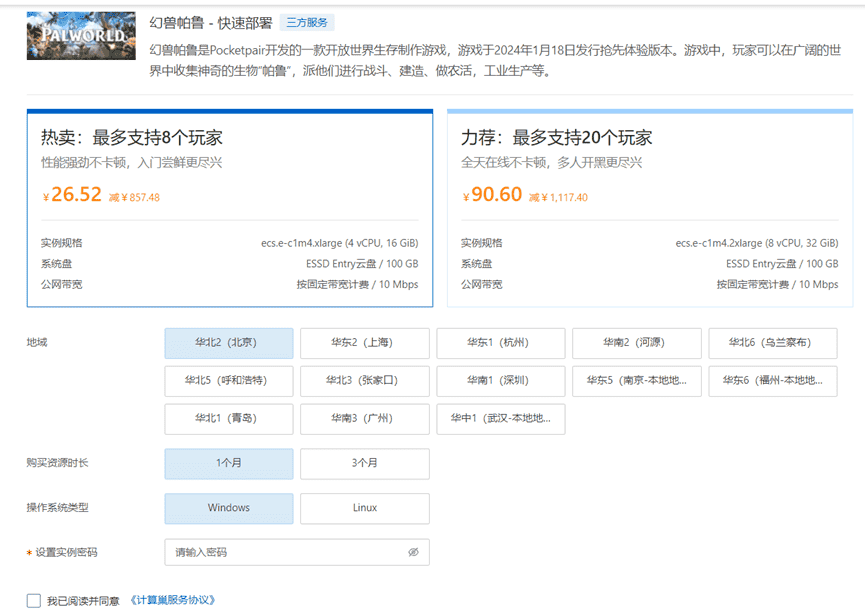Set purchase duration to 1个月
The width and height of the screenshot is (865, 609).
click(x=229, y=464)
